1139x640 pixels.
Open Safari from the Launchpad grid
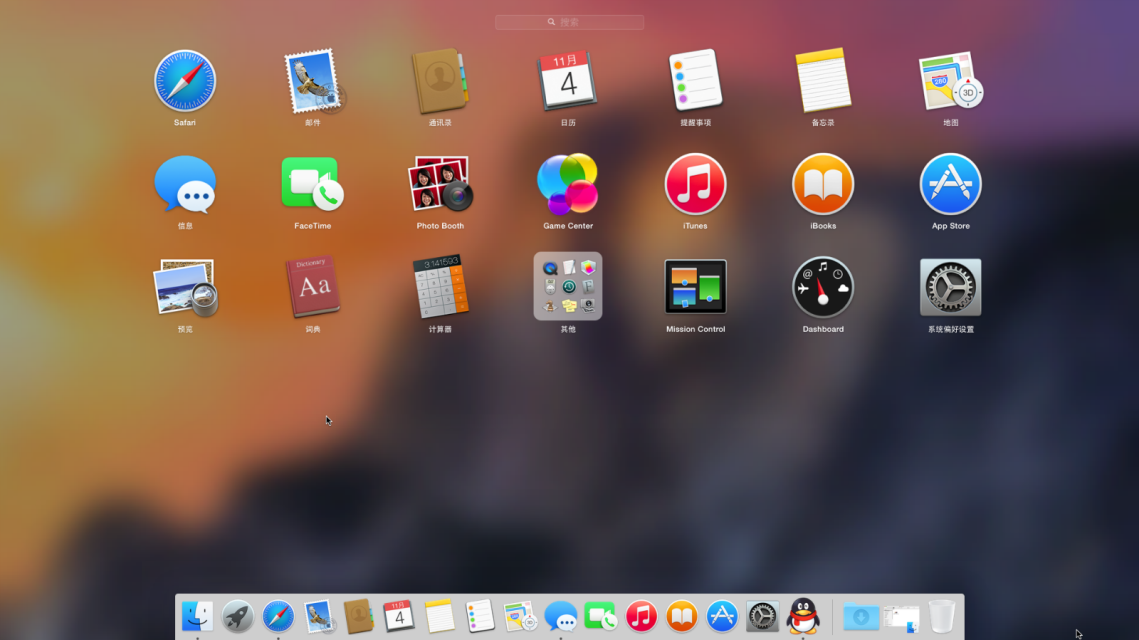[185, 81]
